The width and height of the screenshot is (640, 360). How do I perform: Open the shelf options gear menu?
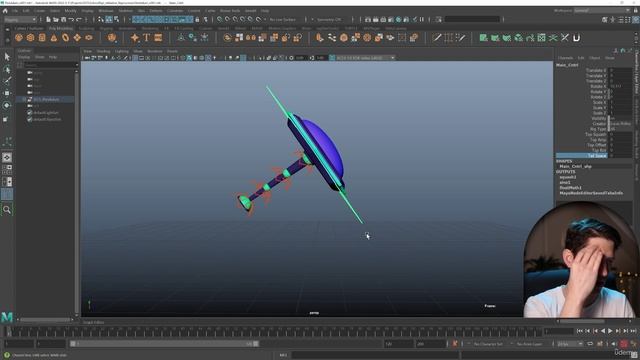(x=7, y=40)
